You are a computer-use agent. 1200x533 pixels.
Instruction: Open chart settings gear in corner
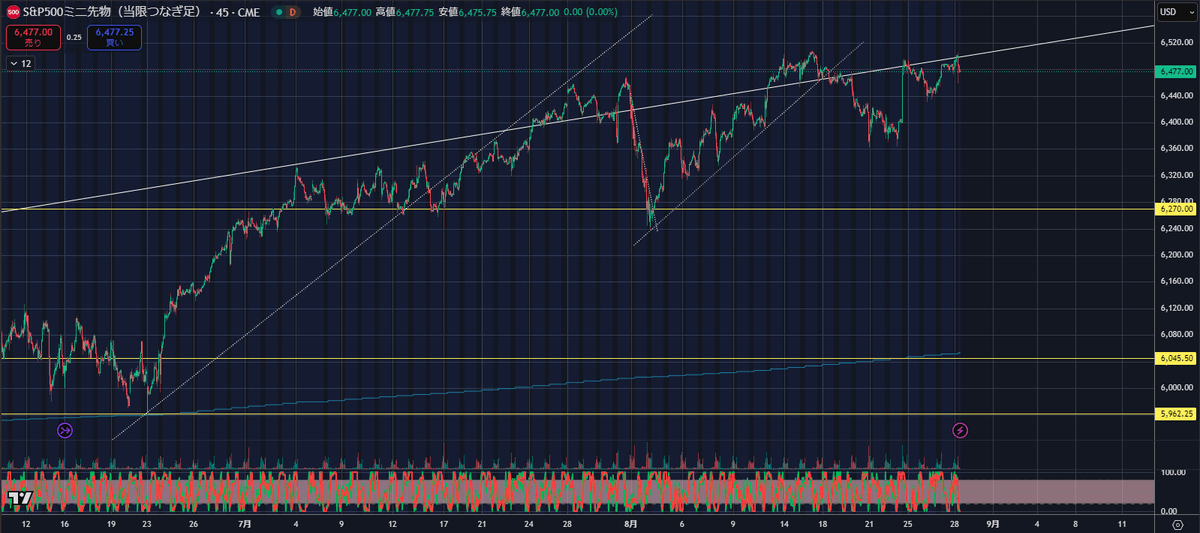[1177, 524]
